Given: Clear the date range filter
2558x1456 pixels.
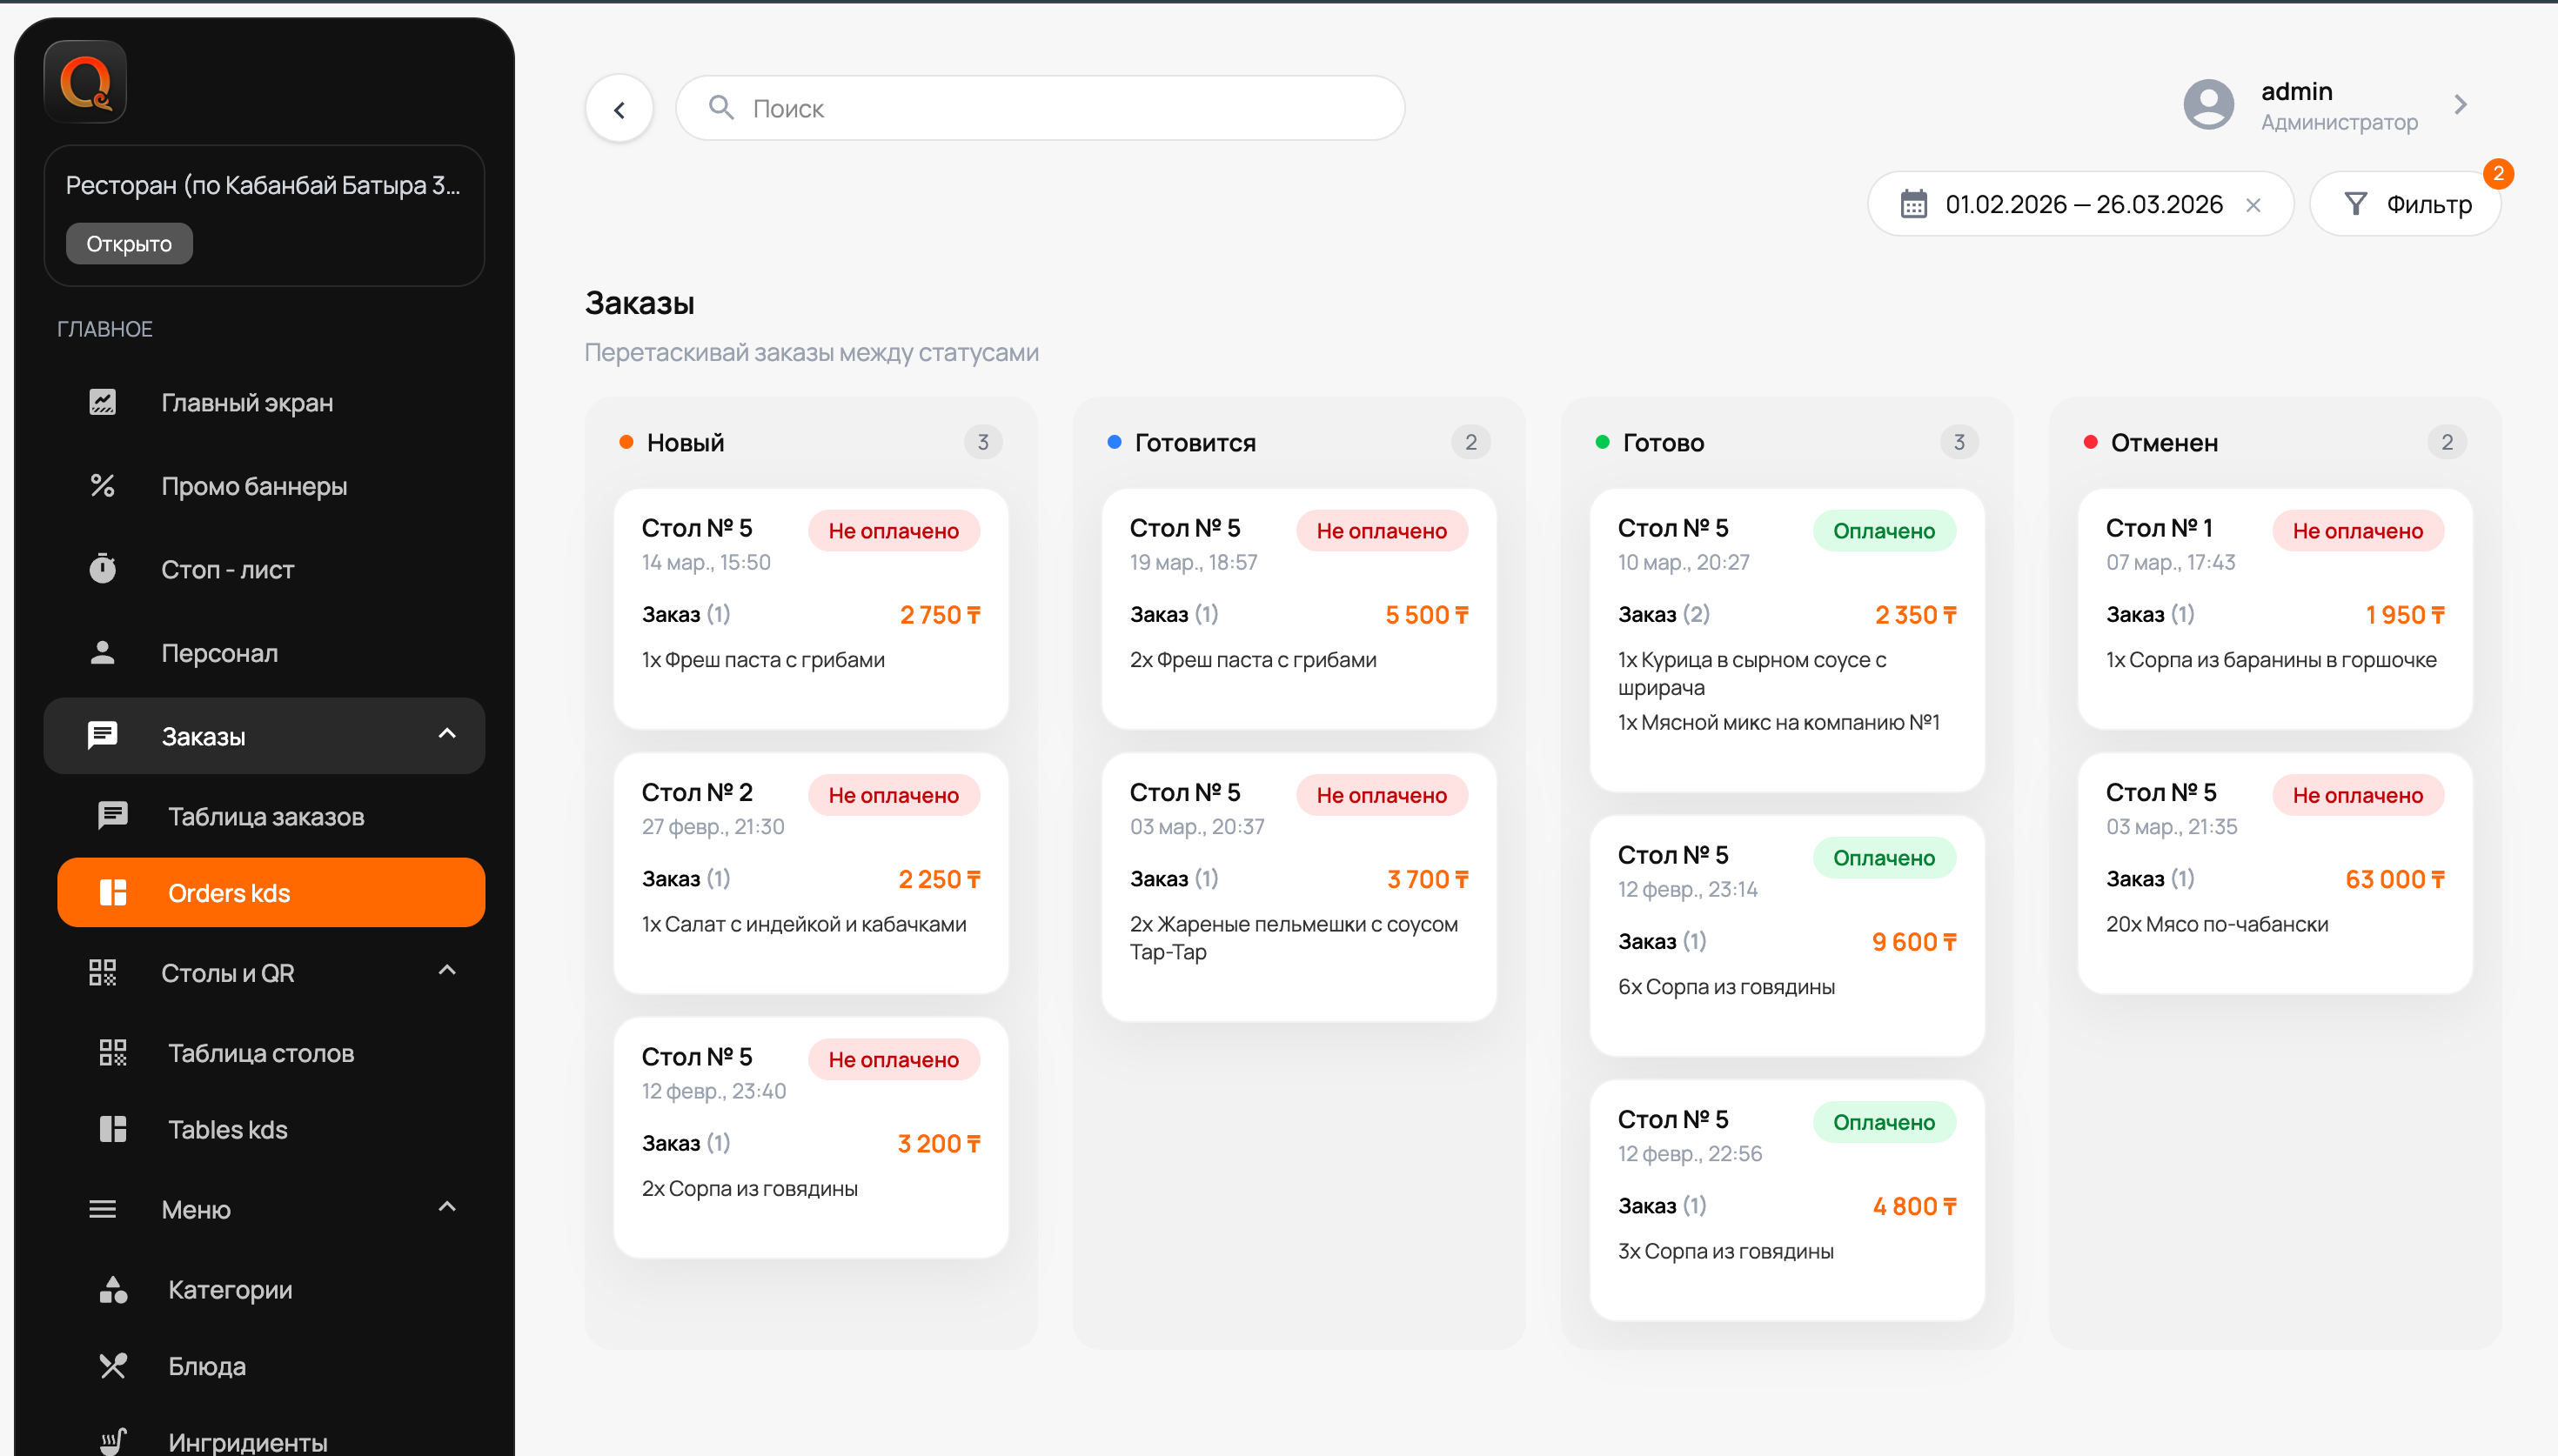Looking at the screenshot, I should coord(2252,205).
